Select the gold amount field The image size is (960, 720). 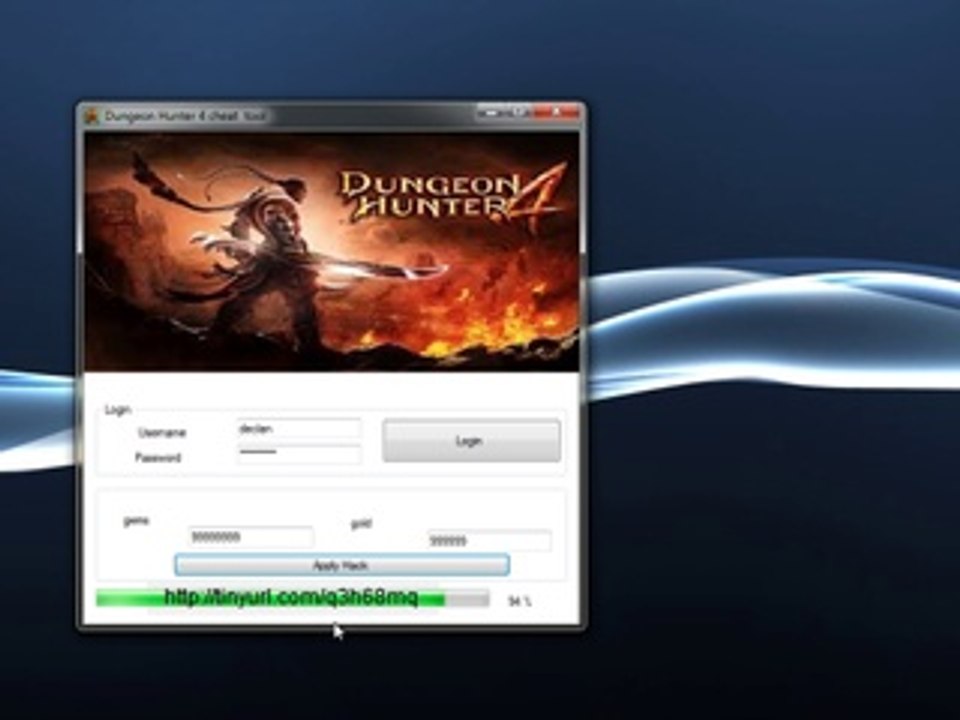[490, 541]
